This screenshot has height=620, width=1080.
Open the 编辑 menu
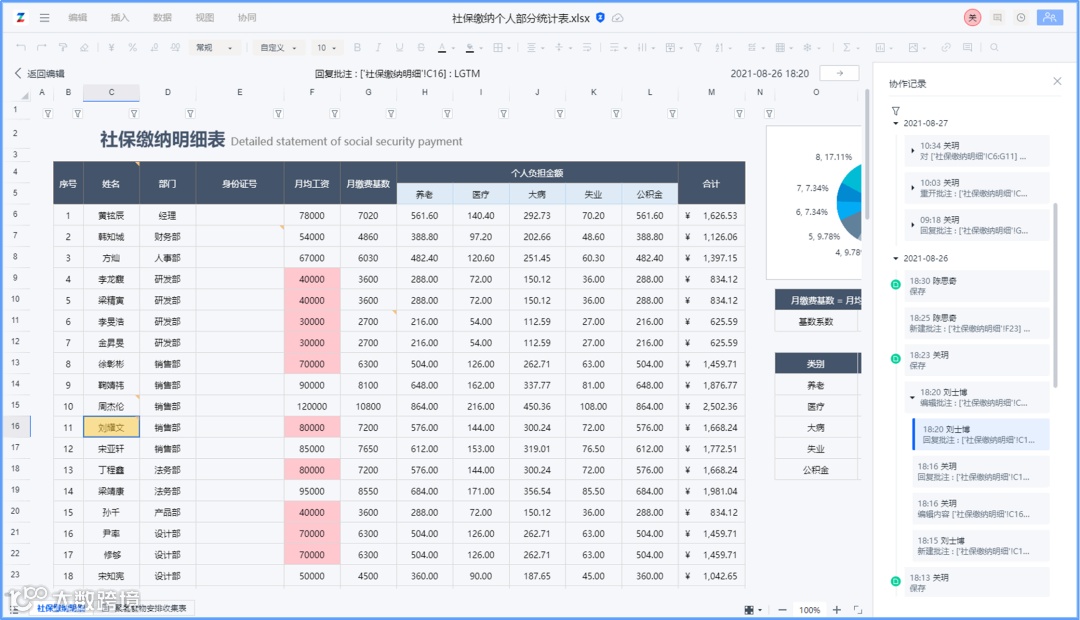click(x=77, y=18)
